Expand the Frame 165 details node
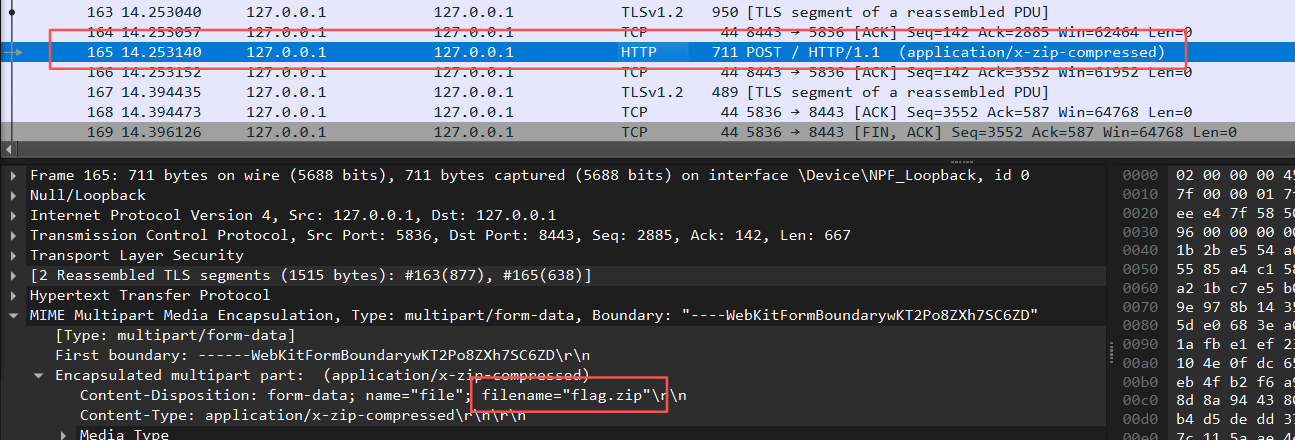The width and height of the screenshot is (1295, 440). [x=13, y=175]
